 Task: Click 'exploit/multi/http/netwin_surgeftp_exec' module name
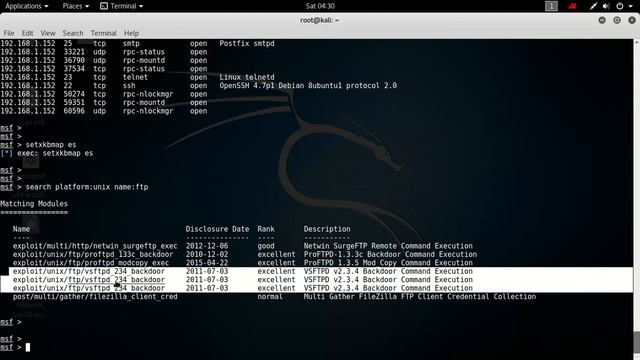95,246
